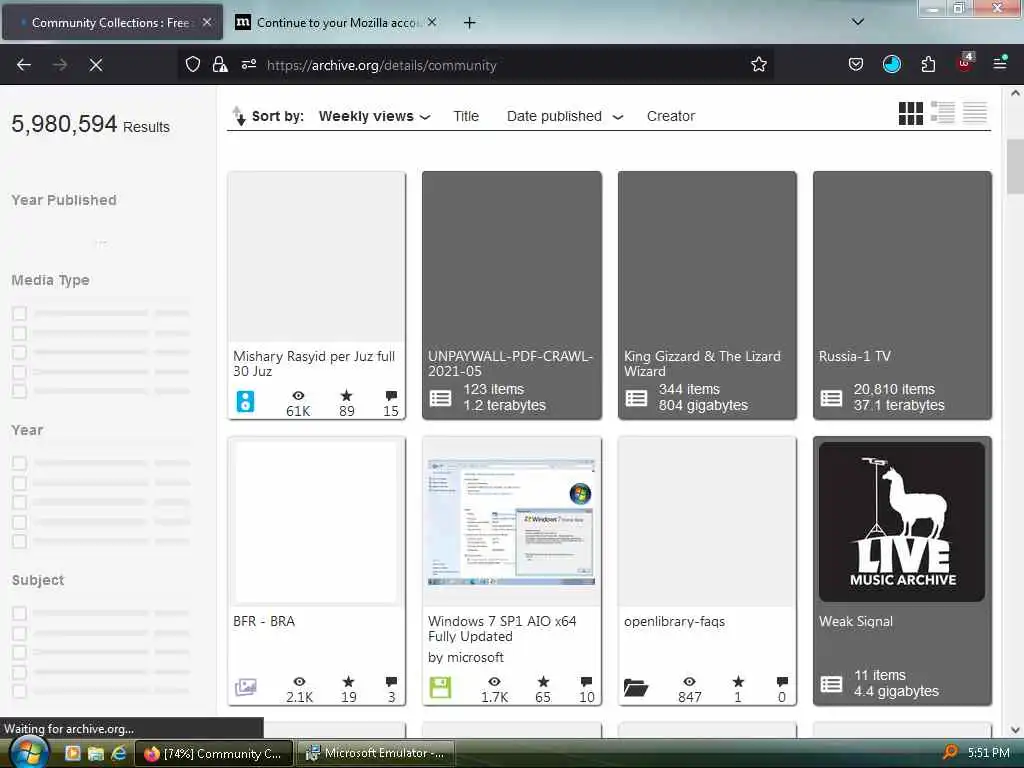Check the third Year filter checkbox
Image resolution: width=1024 pixels, height=768 pixels.
point(20,502)
